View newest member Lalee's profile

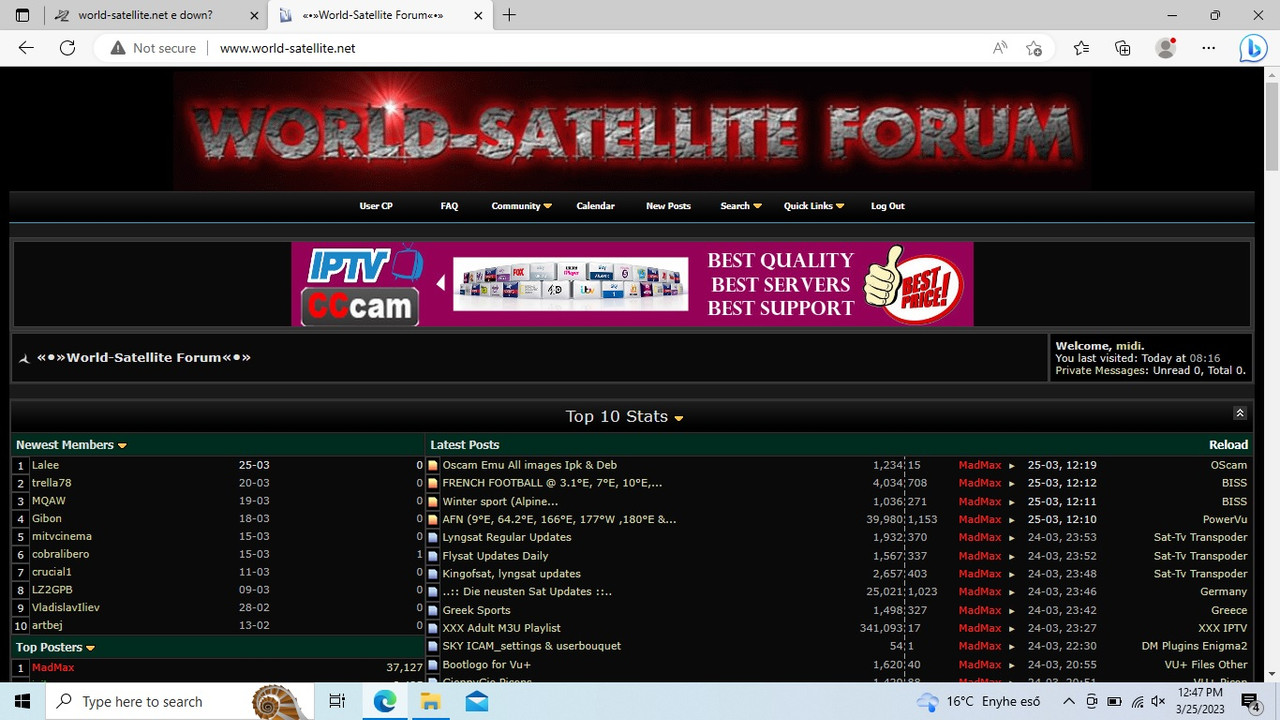(45, 465)
